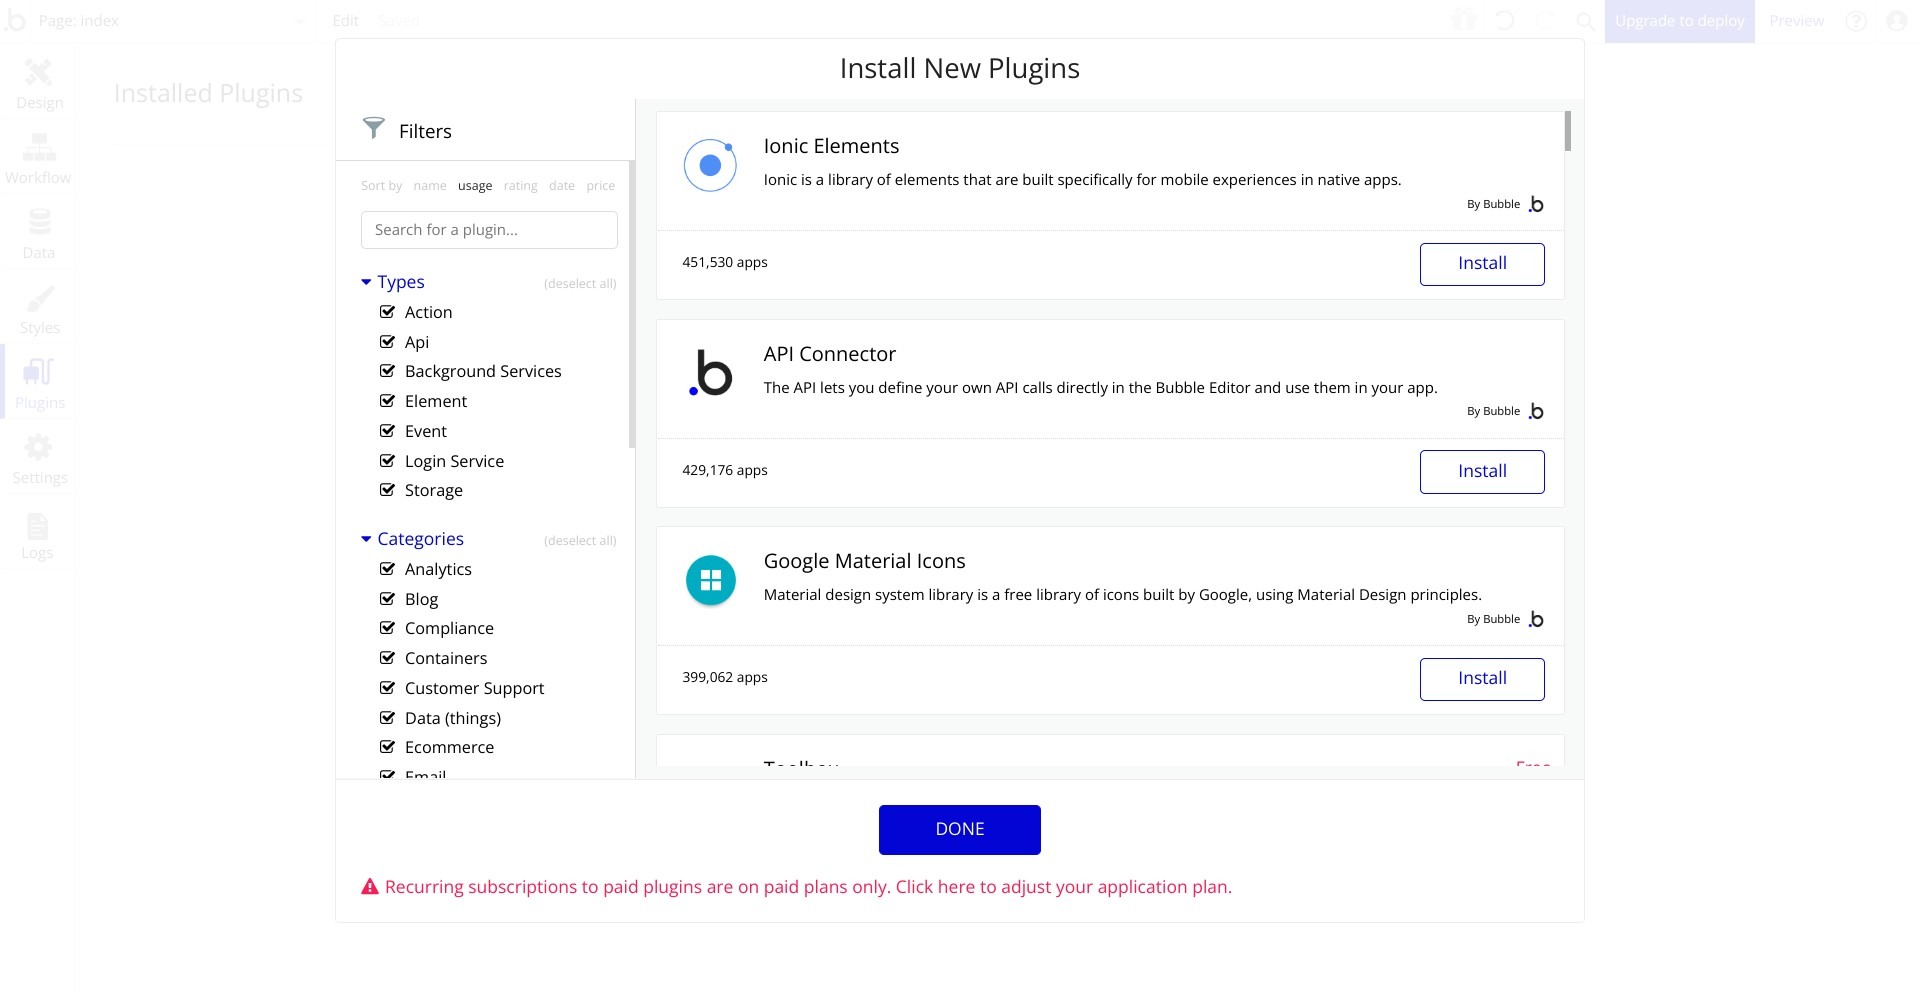Install the API Connector plugin
The height and width of the screenshot is (992, 1920).
[1482, 472]
